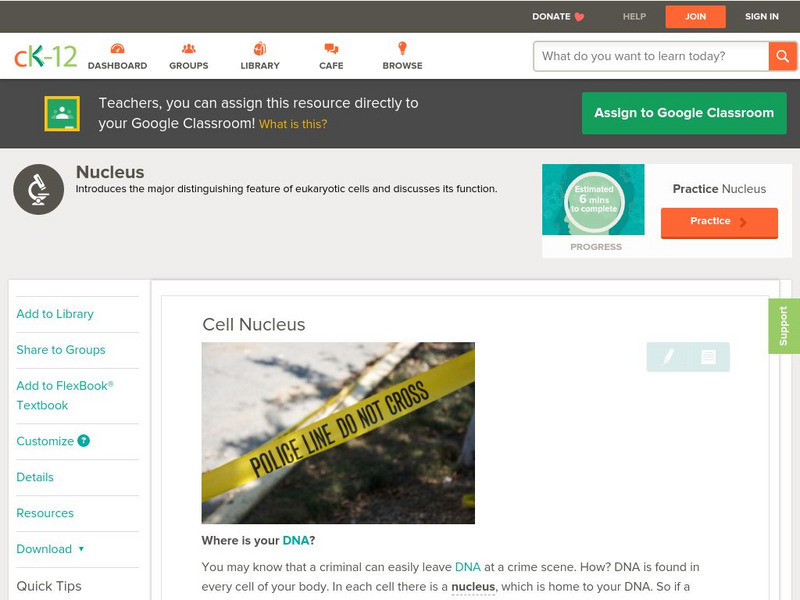Click the highlighter pen tool icon
The width and height of the screenshot is (800, 600).
coord(668,356)
